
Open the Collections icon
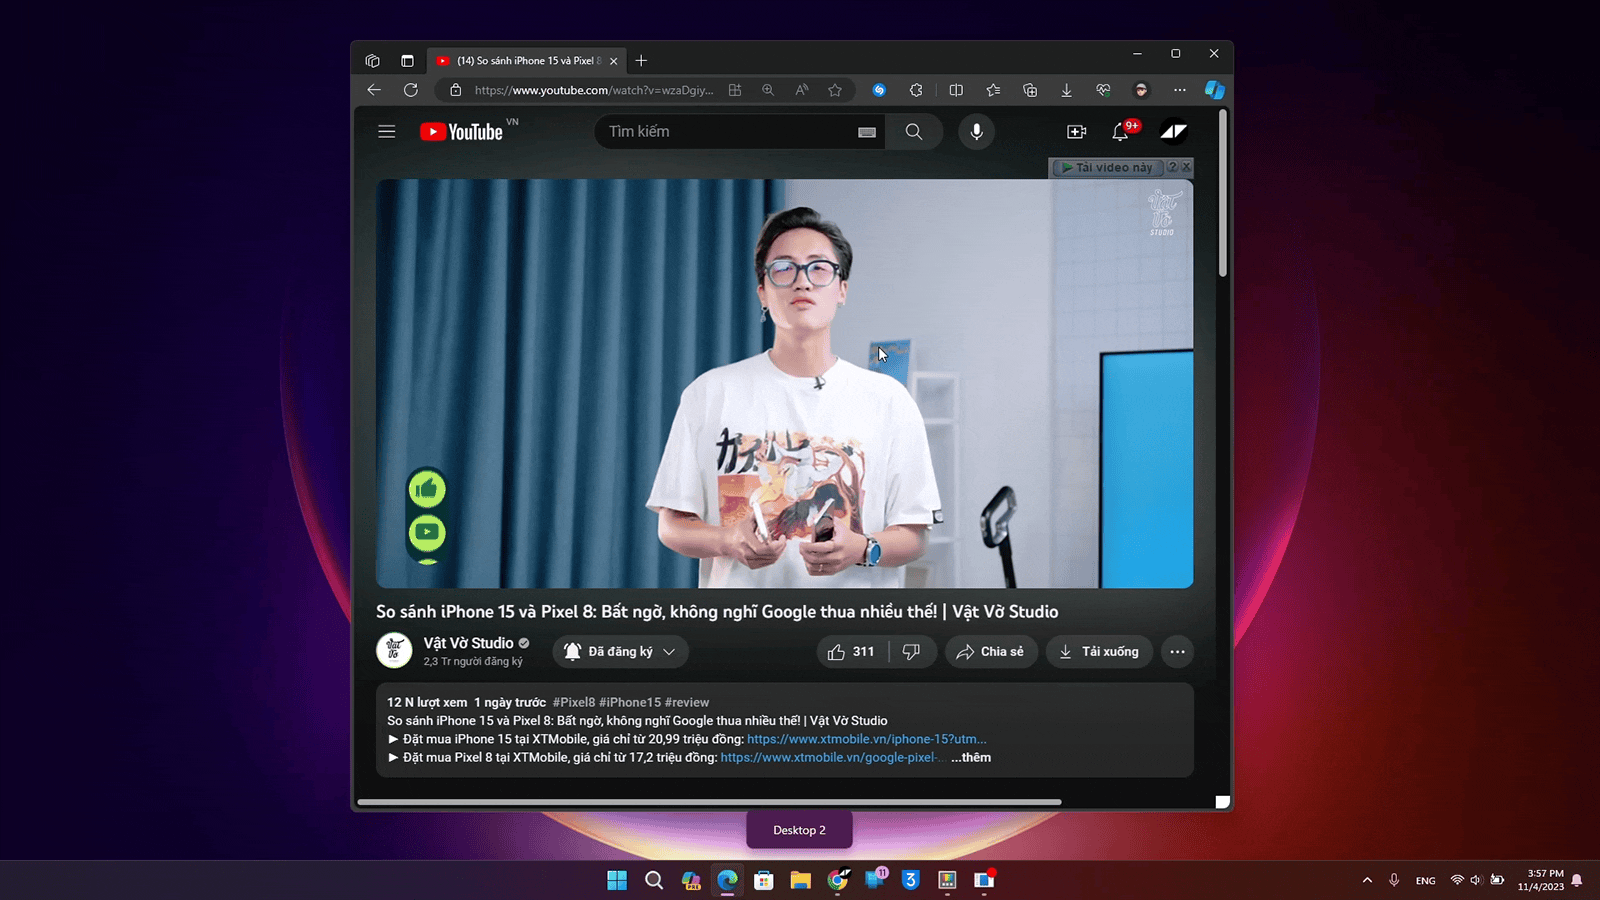tap(1030, 90)
